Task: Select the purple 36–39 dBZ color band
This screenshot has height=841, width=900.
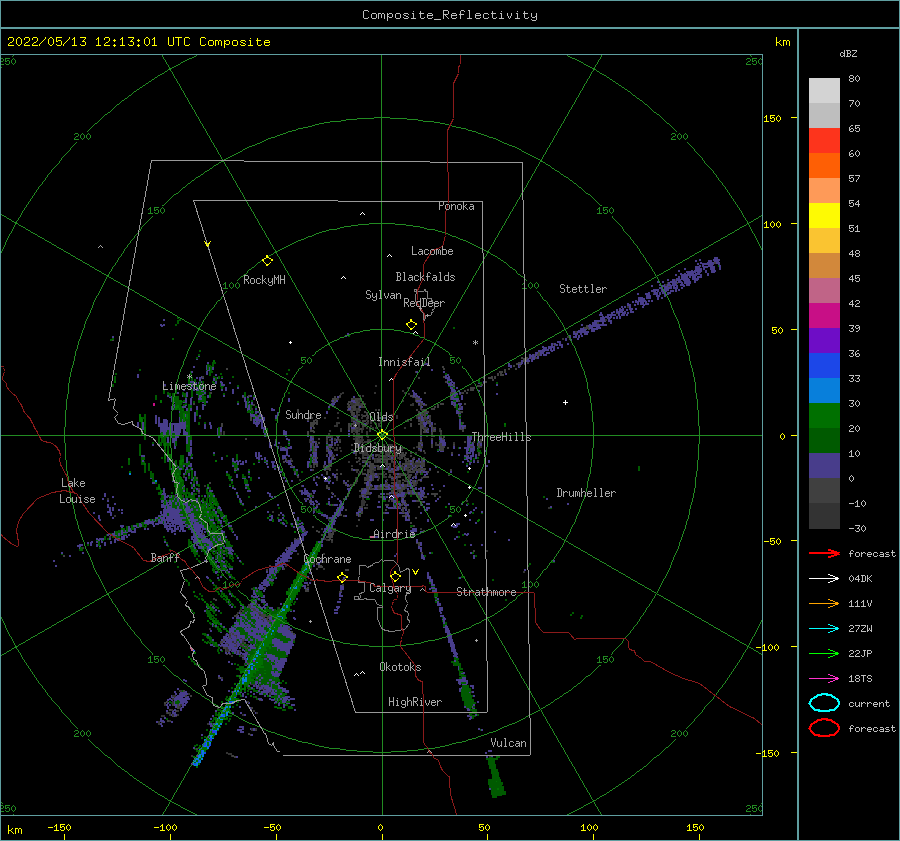Action: click(x=824, y=341)
